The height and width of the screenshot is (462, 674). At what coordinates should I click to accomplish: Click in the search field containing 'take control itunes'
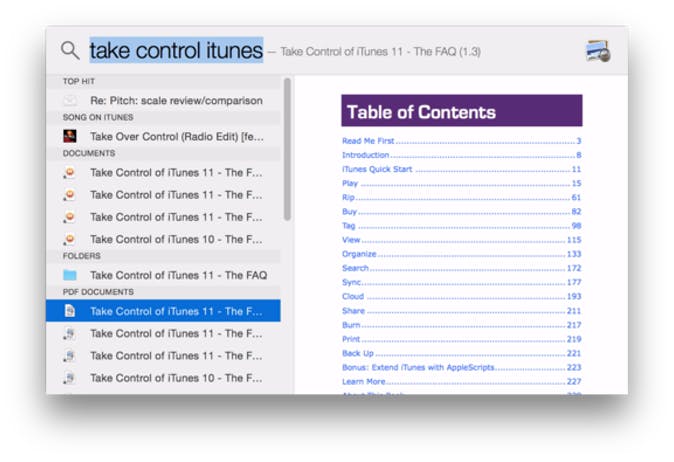(x=176, y=50)
